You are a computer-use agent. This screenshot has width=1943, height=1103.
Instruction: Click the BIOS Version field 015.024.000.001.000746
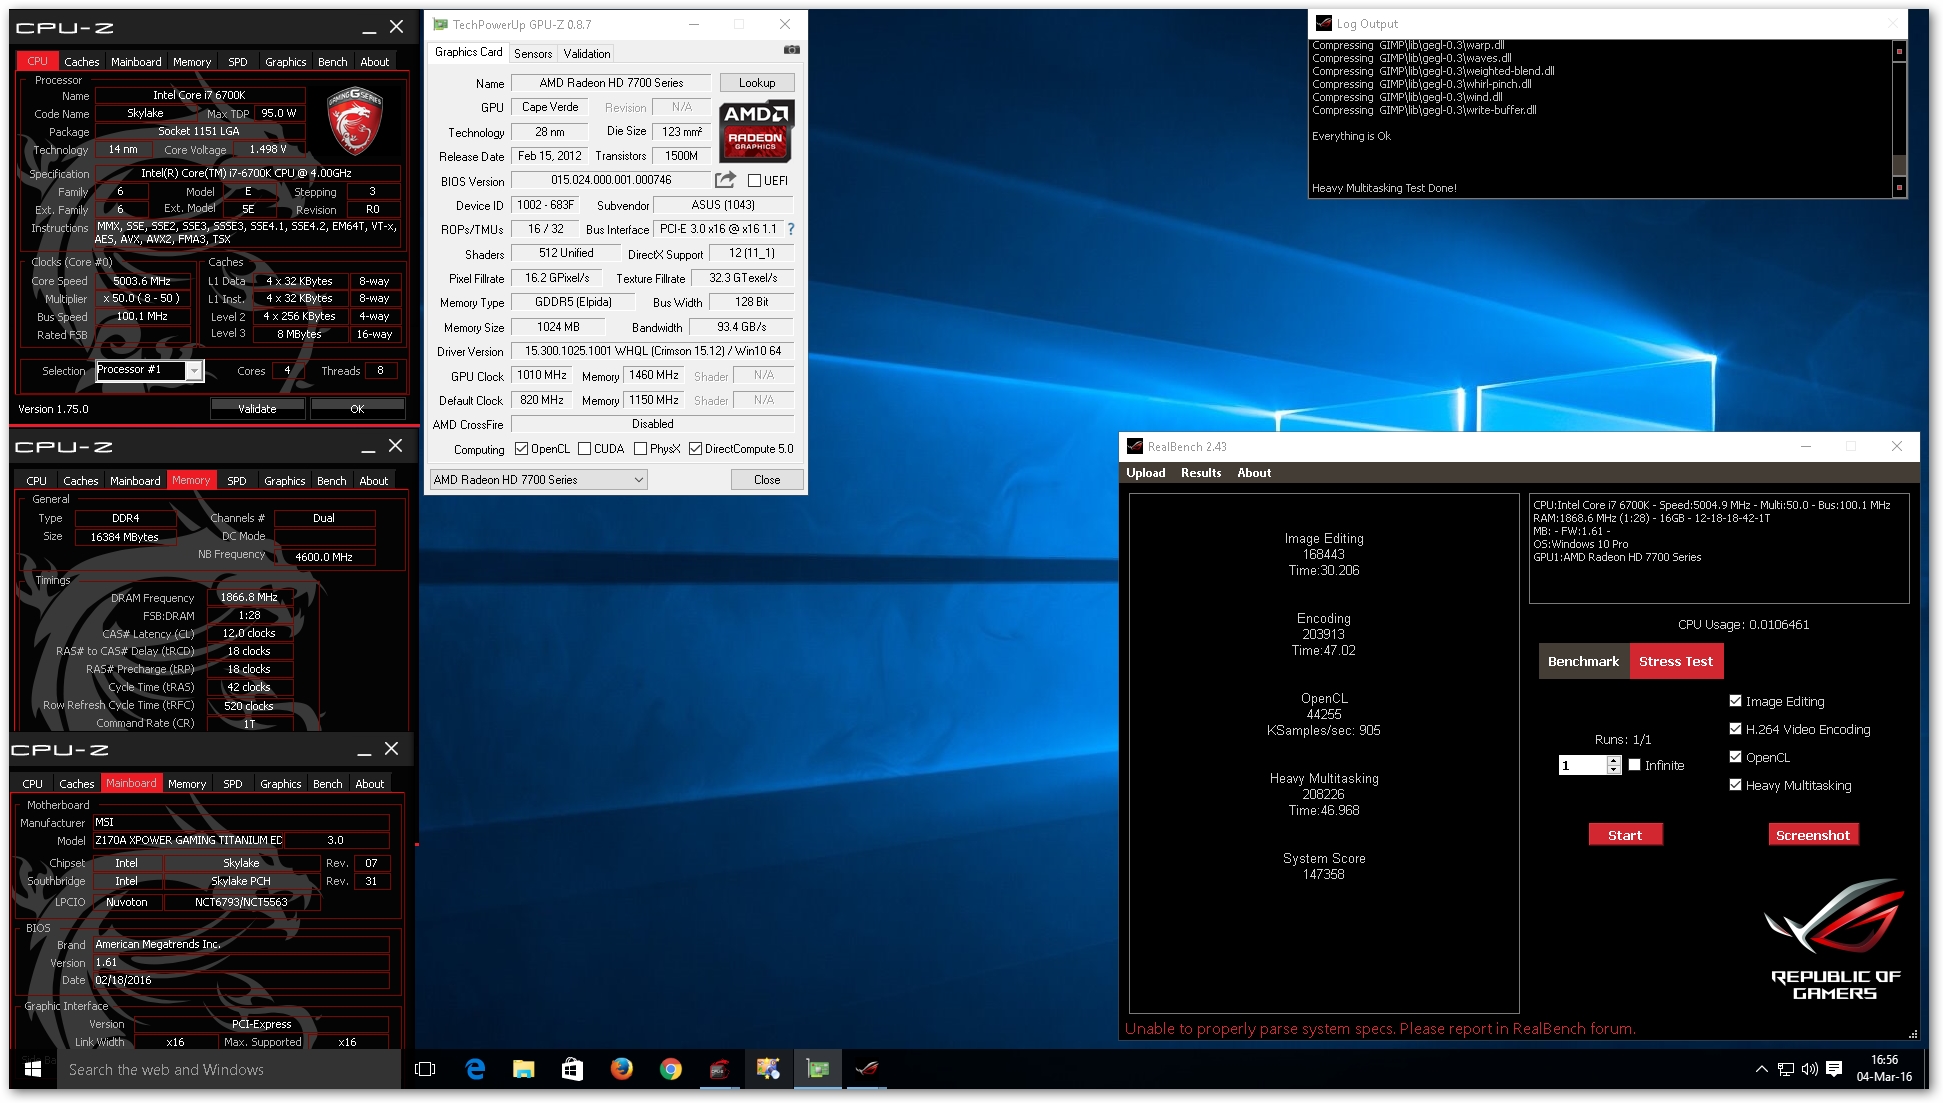tap(611, 180)
